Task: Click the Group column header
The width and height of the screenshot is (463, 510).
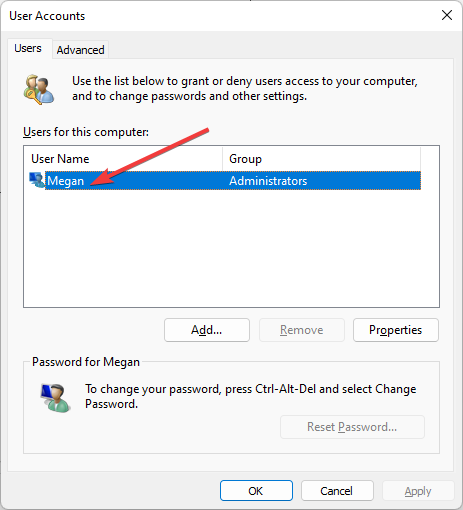Action: pyautogui.click(x=321, y=159)
